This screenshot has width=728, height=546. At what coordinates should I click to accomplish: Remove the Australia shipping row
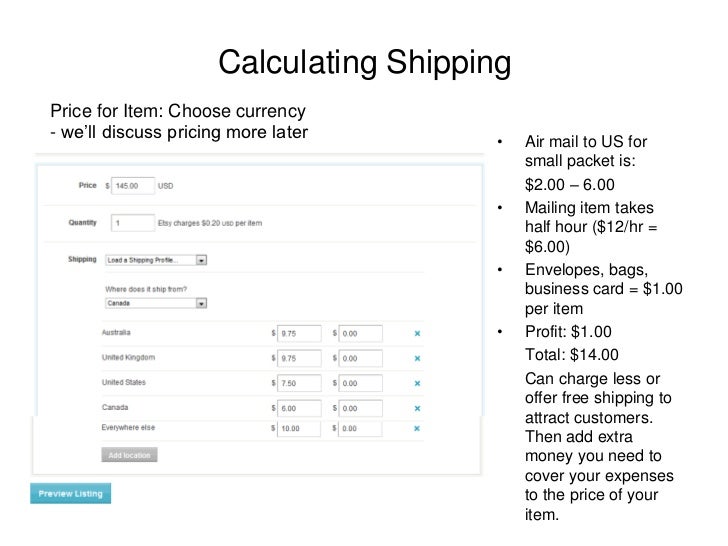[417, 333]
